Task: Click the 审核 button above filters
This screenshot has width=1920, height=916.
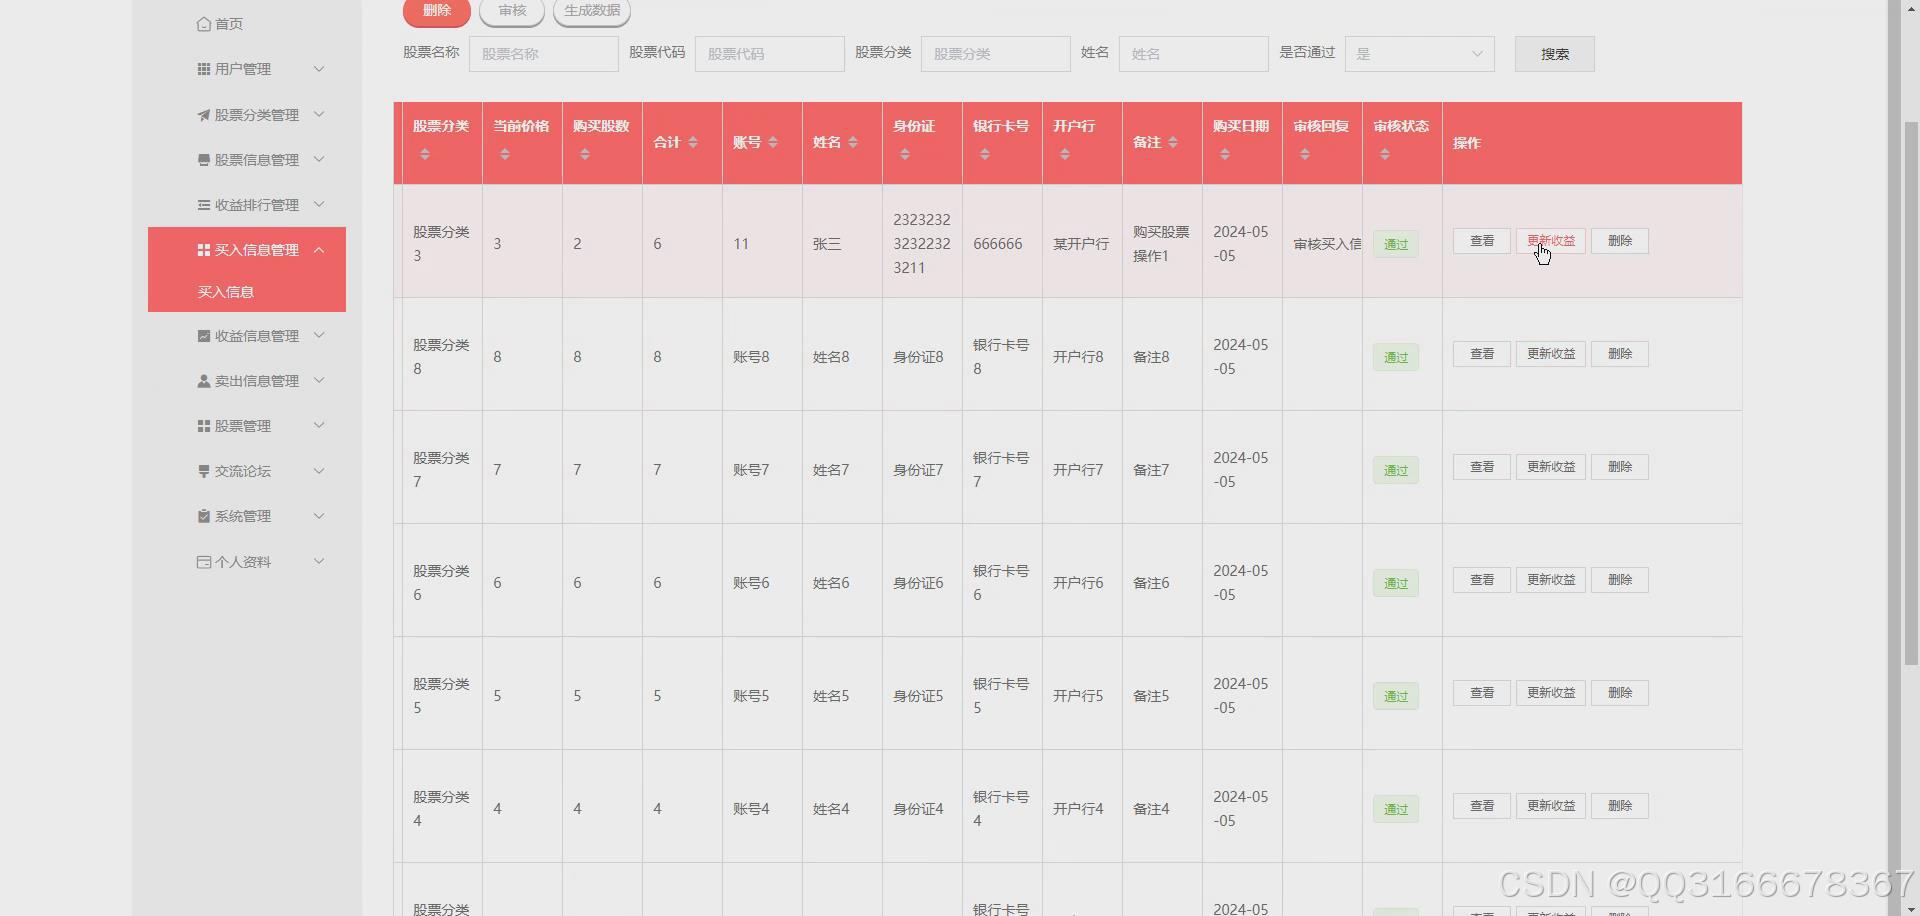Action: [x=512, y=11]
